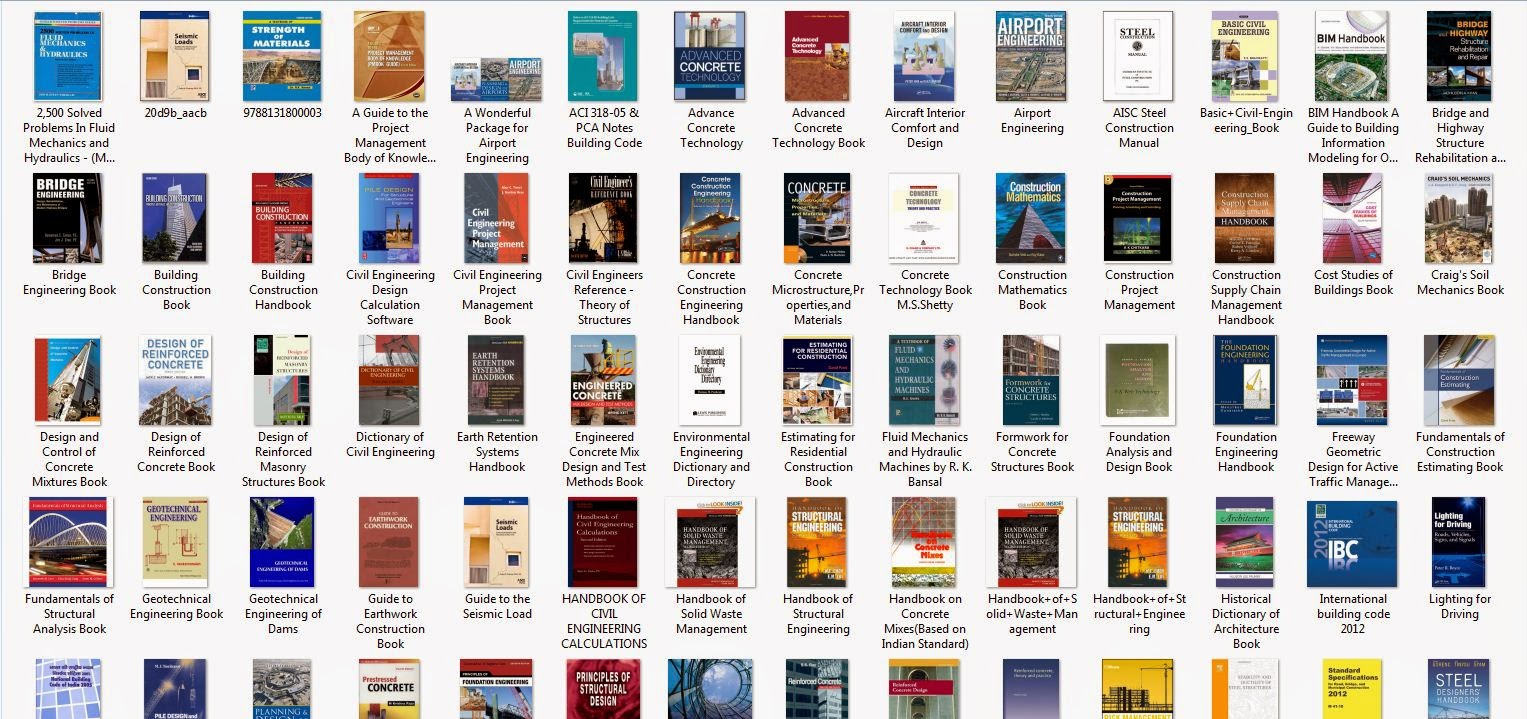Select the label Design and Control of Concrete Mixtures Book

pos(69,459)
